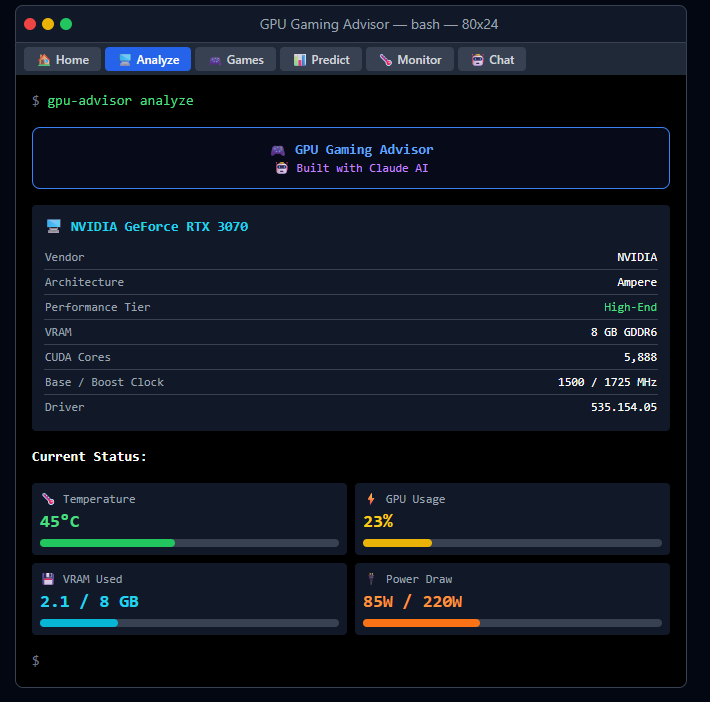
Task: Click the robot icon beside Built with Claude AI
Action: point(282,168)
